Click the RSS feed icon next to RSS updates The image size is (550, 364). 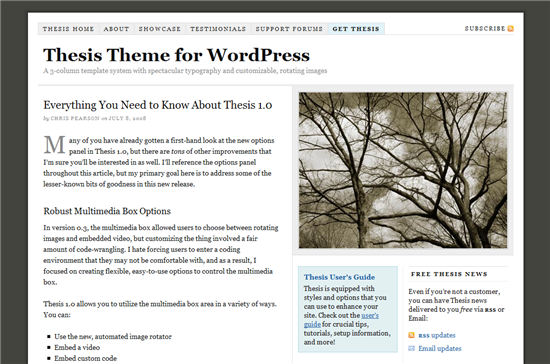coord(411,335)
